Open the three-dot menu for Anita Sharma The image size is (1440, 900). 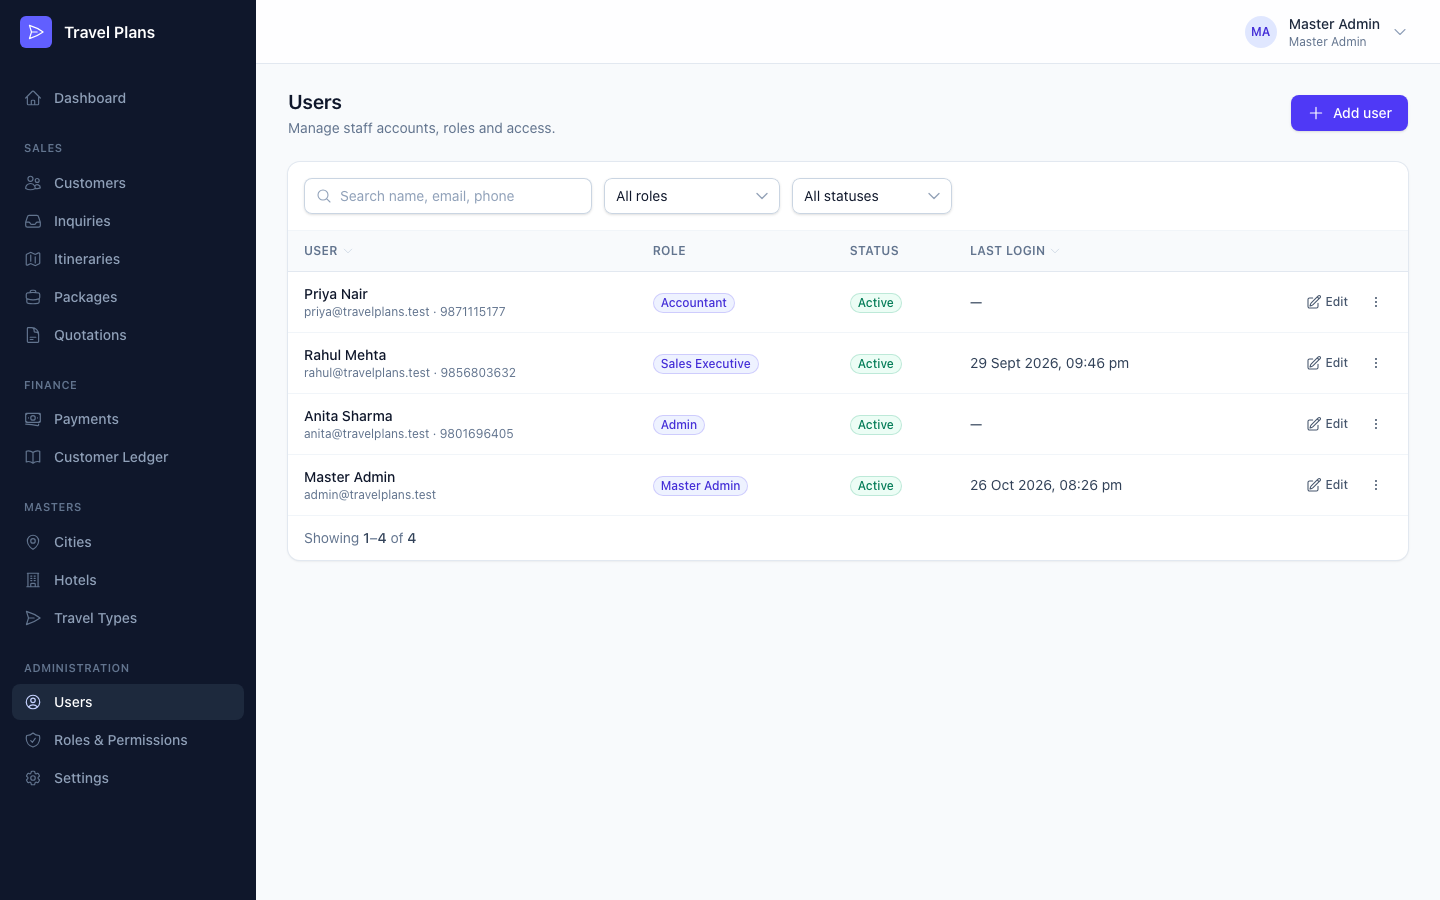click(x=1376, y=424)
